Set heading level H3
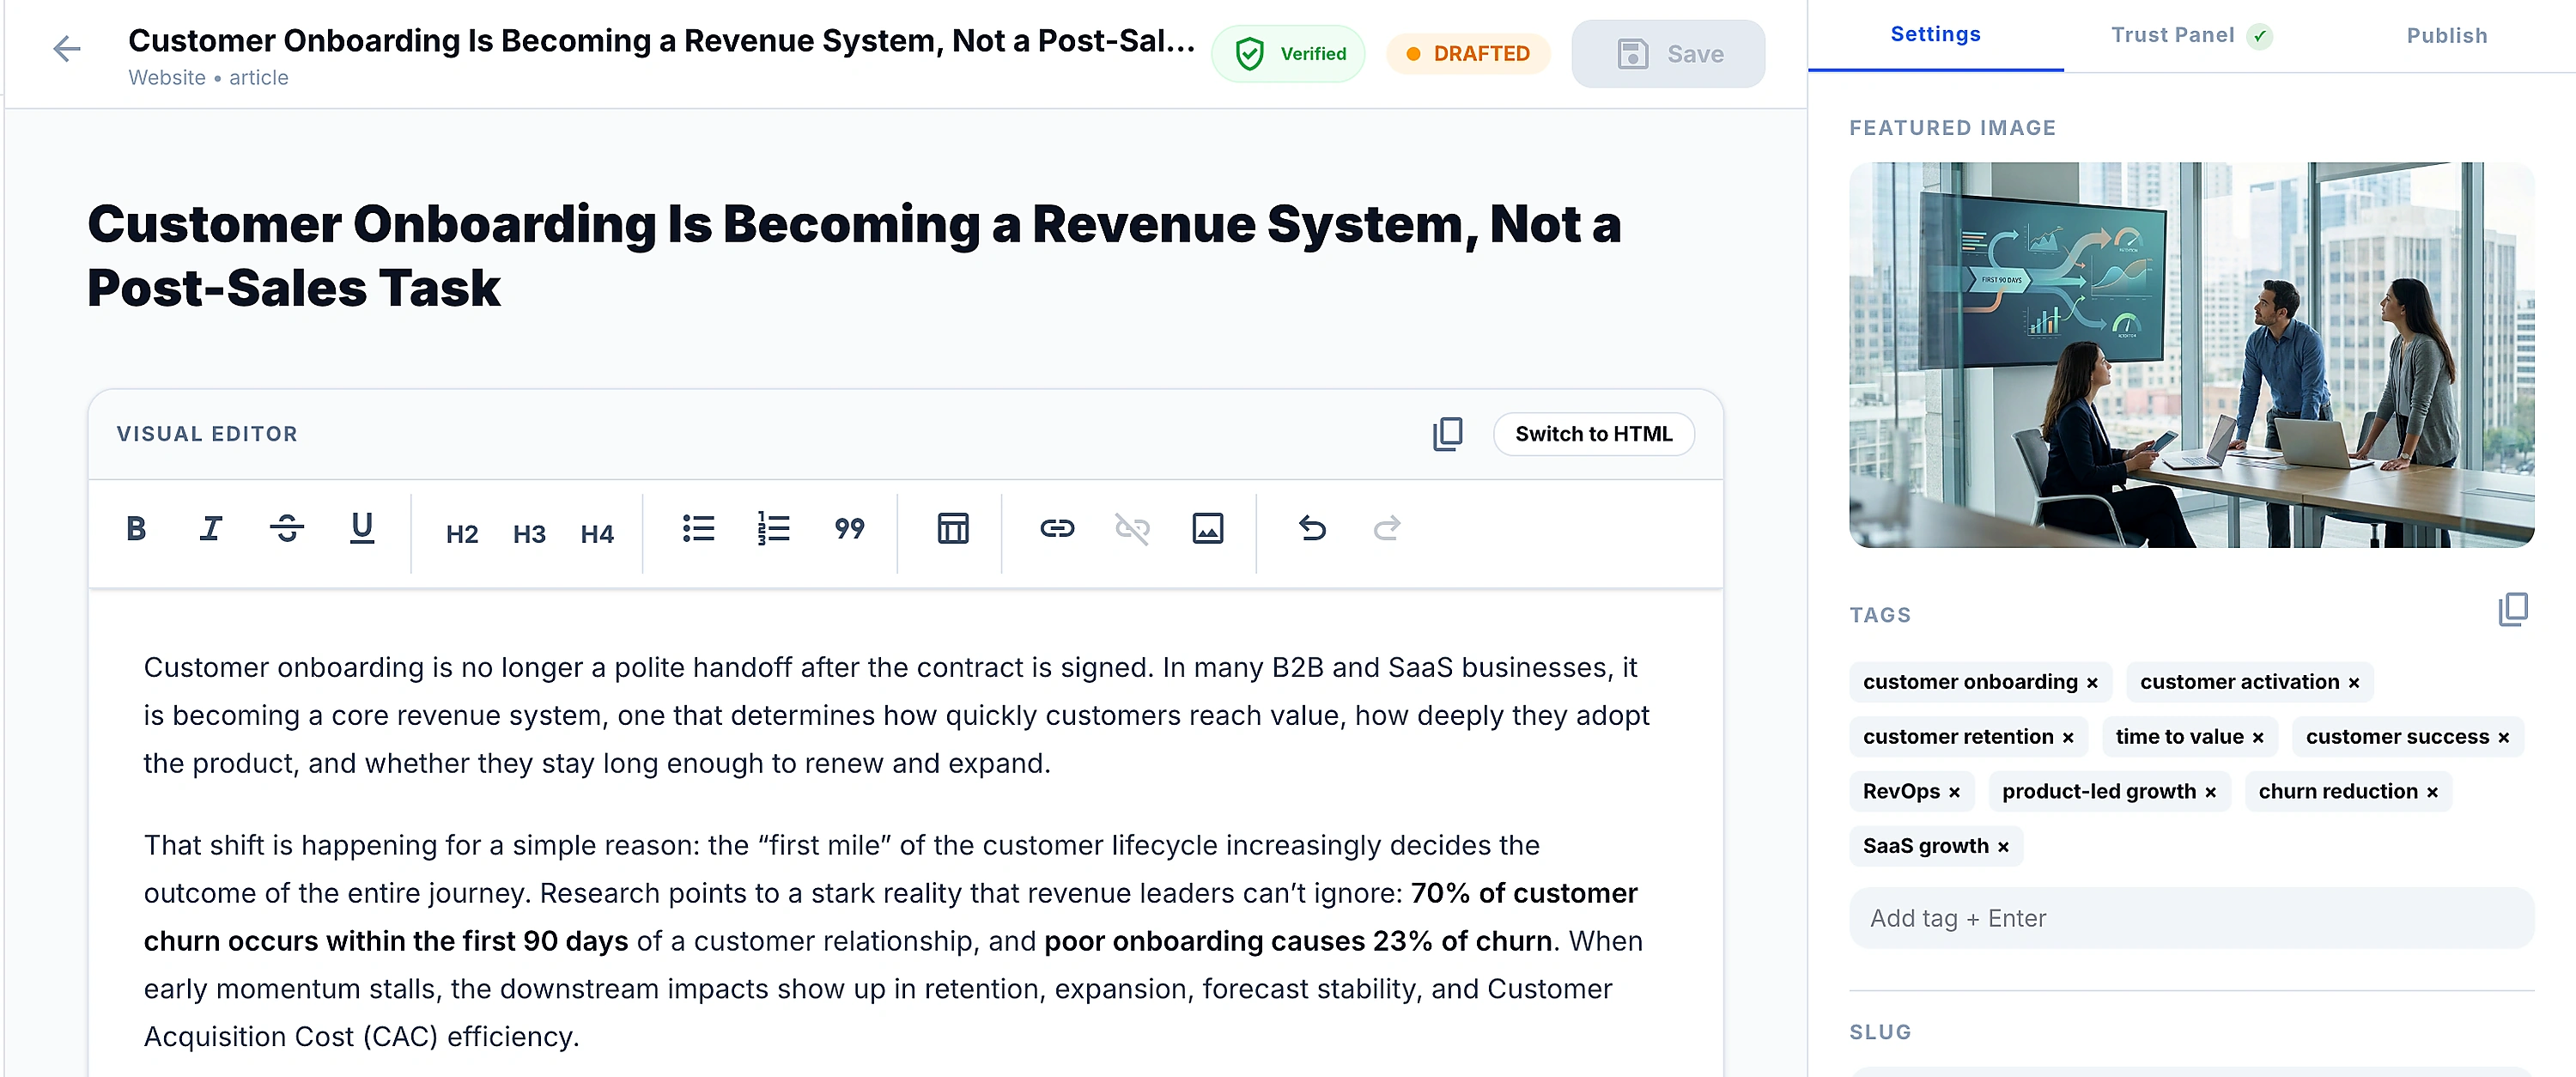The height and width of the screenshot is (1077, 2576). tap(529, 534)
